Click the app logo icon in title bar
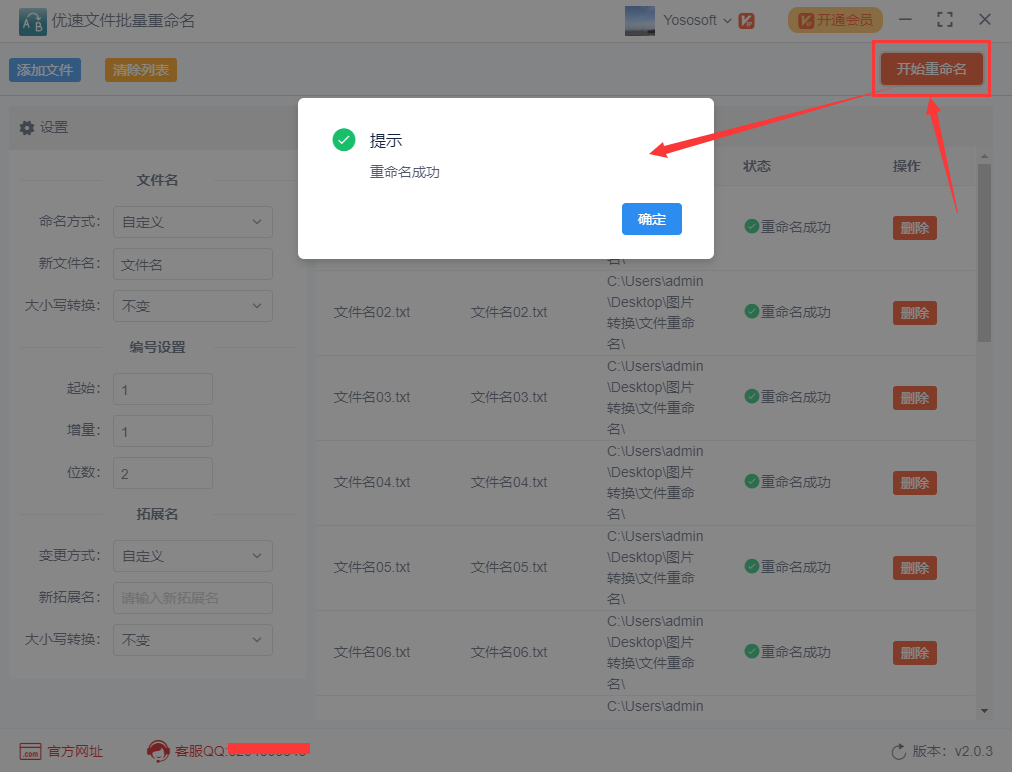This screenshot has height=772, width=1012. (32, 22)
